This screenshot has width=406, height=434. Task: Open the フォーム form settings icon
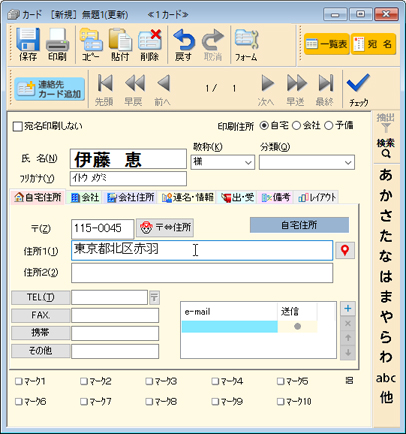tap(246, 40)
